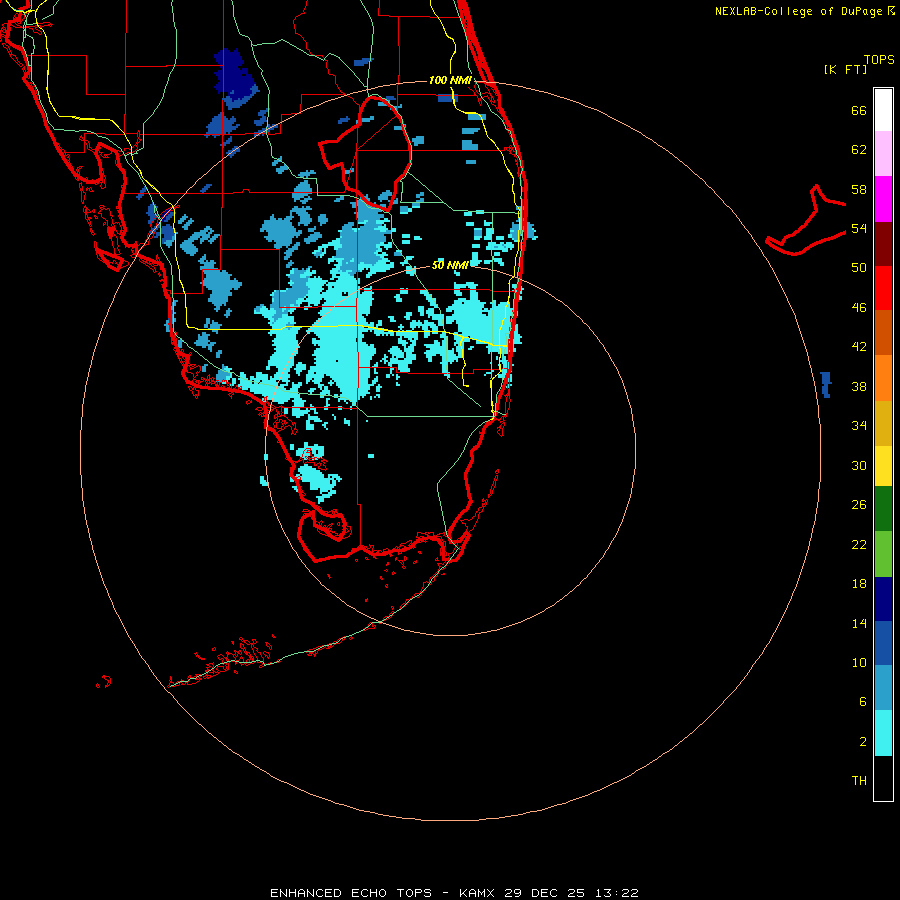Click the small blue echo over the Atlantic
The image size is (900, 900).
coord(826,384)
